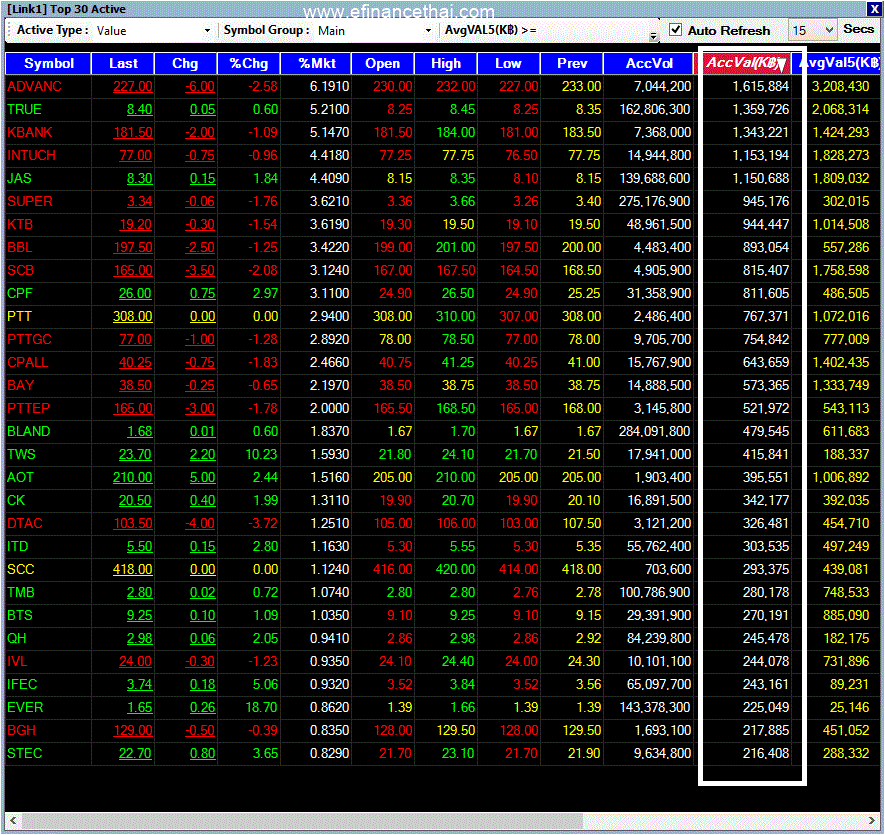Image resolution: width=885 pixels, height=835 pixels.
Task: Select the EVER symbol
Action: (x=25, y=707)
